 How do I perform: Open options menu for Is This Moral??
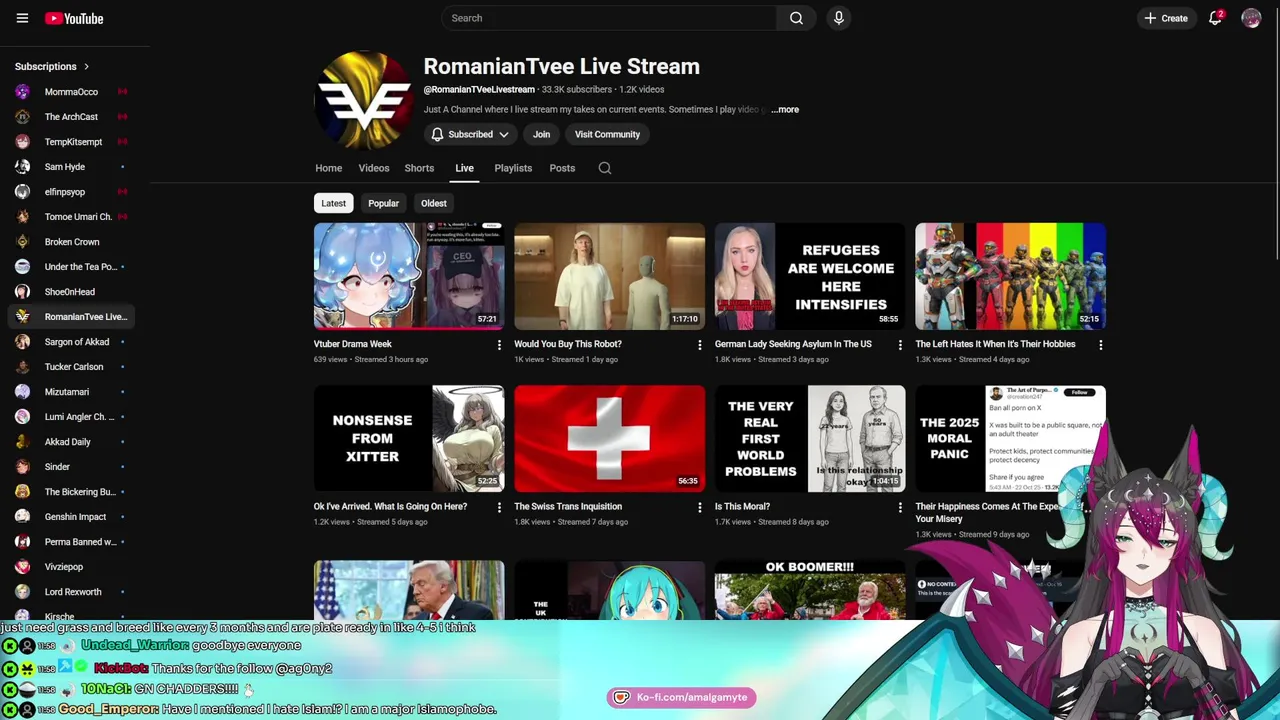point(900,508)
